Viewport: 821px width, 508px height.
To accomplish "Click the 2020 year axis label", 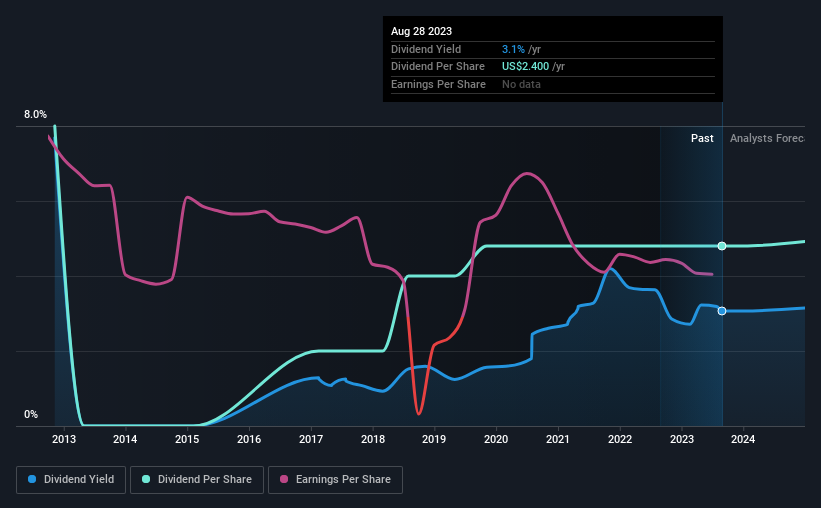I will pyautogui.click(x=496, y=439).
